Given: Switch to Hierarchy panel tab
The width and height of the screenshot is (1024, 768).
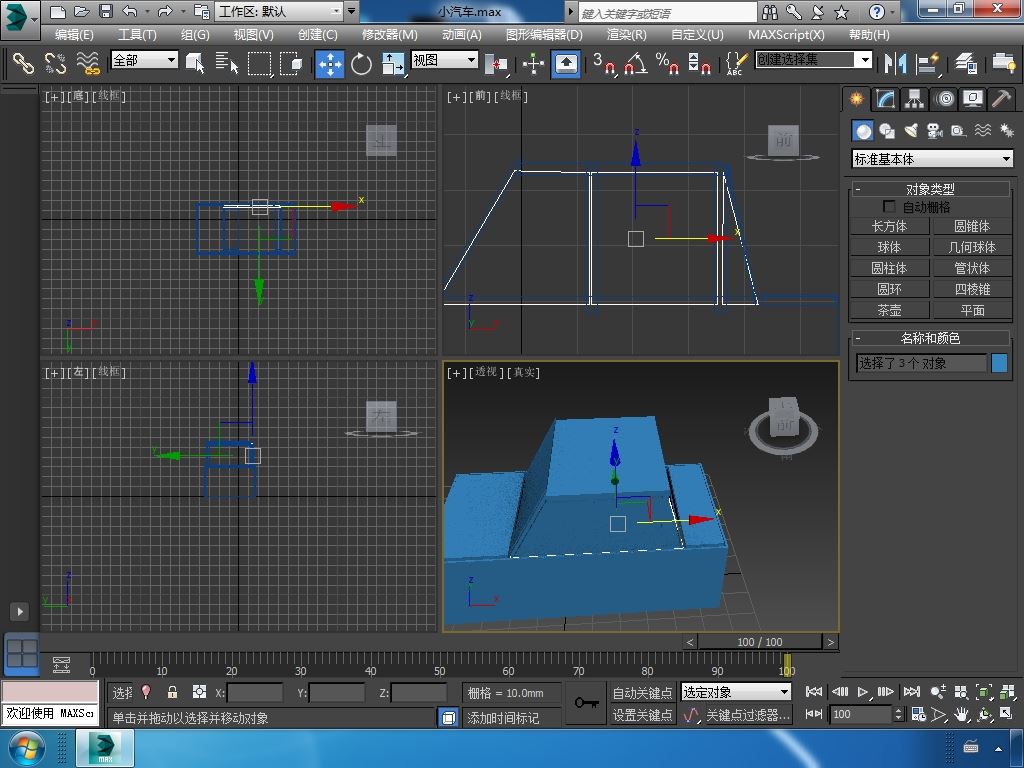Looking at the screenshot, I should click(x=914, y=99).
